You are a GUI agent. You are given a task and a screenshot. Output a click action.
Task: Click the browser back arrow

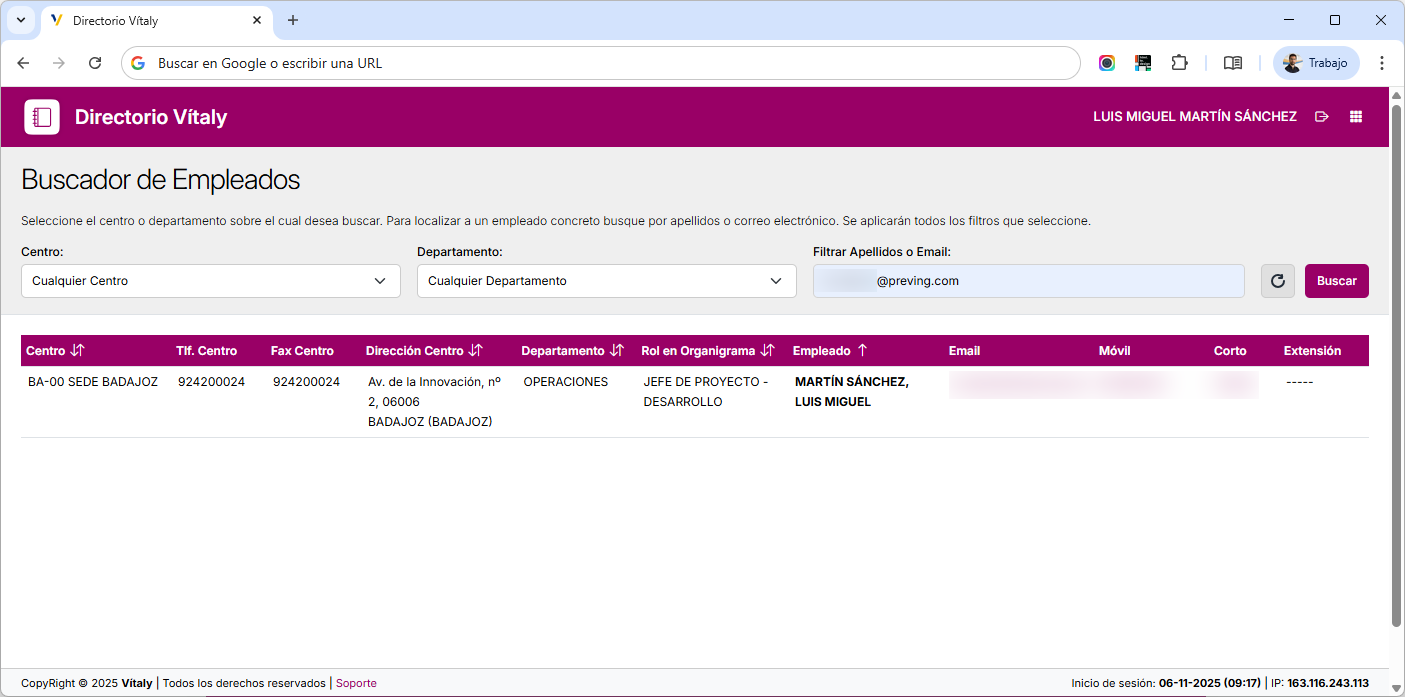(23, 63)
